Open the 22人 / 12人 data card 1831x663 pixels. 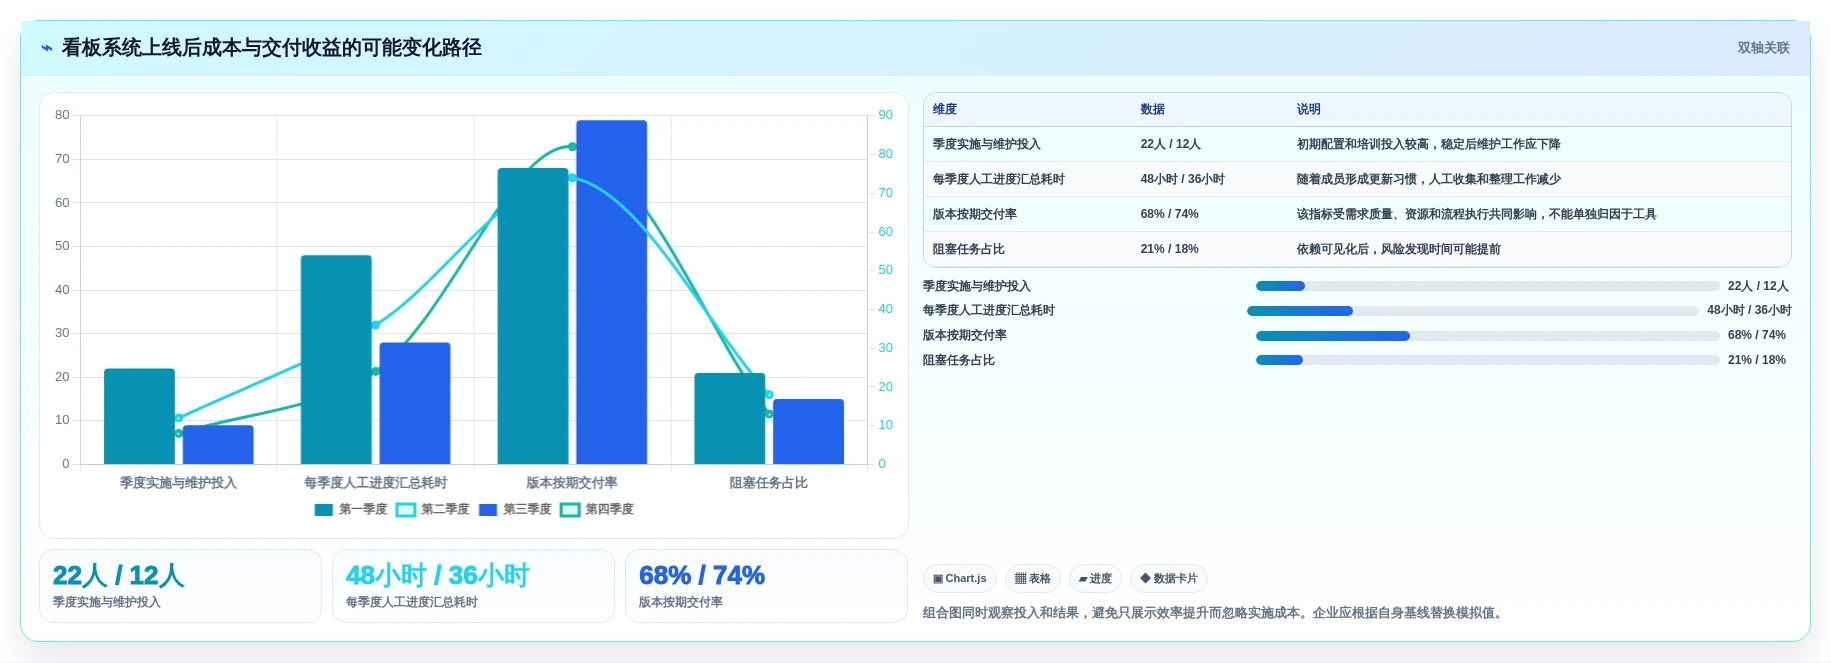(180, 586)
